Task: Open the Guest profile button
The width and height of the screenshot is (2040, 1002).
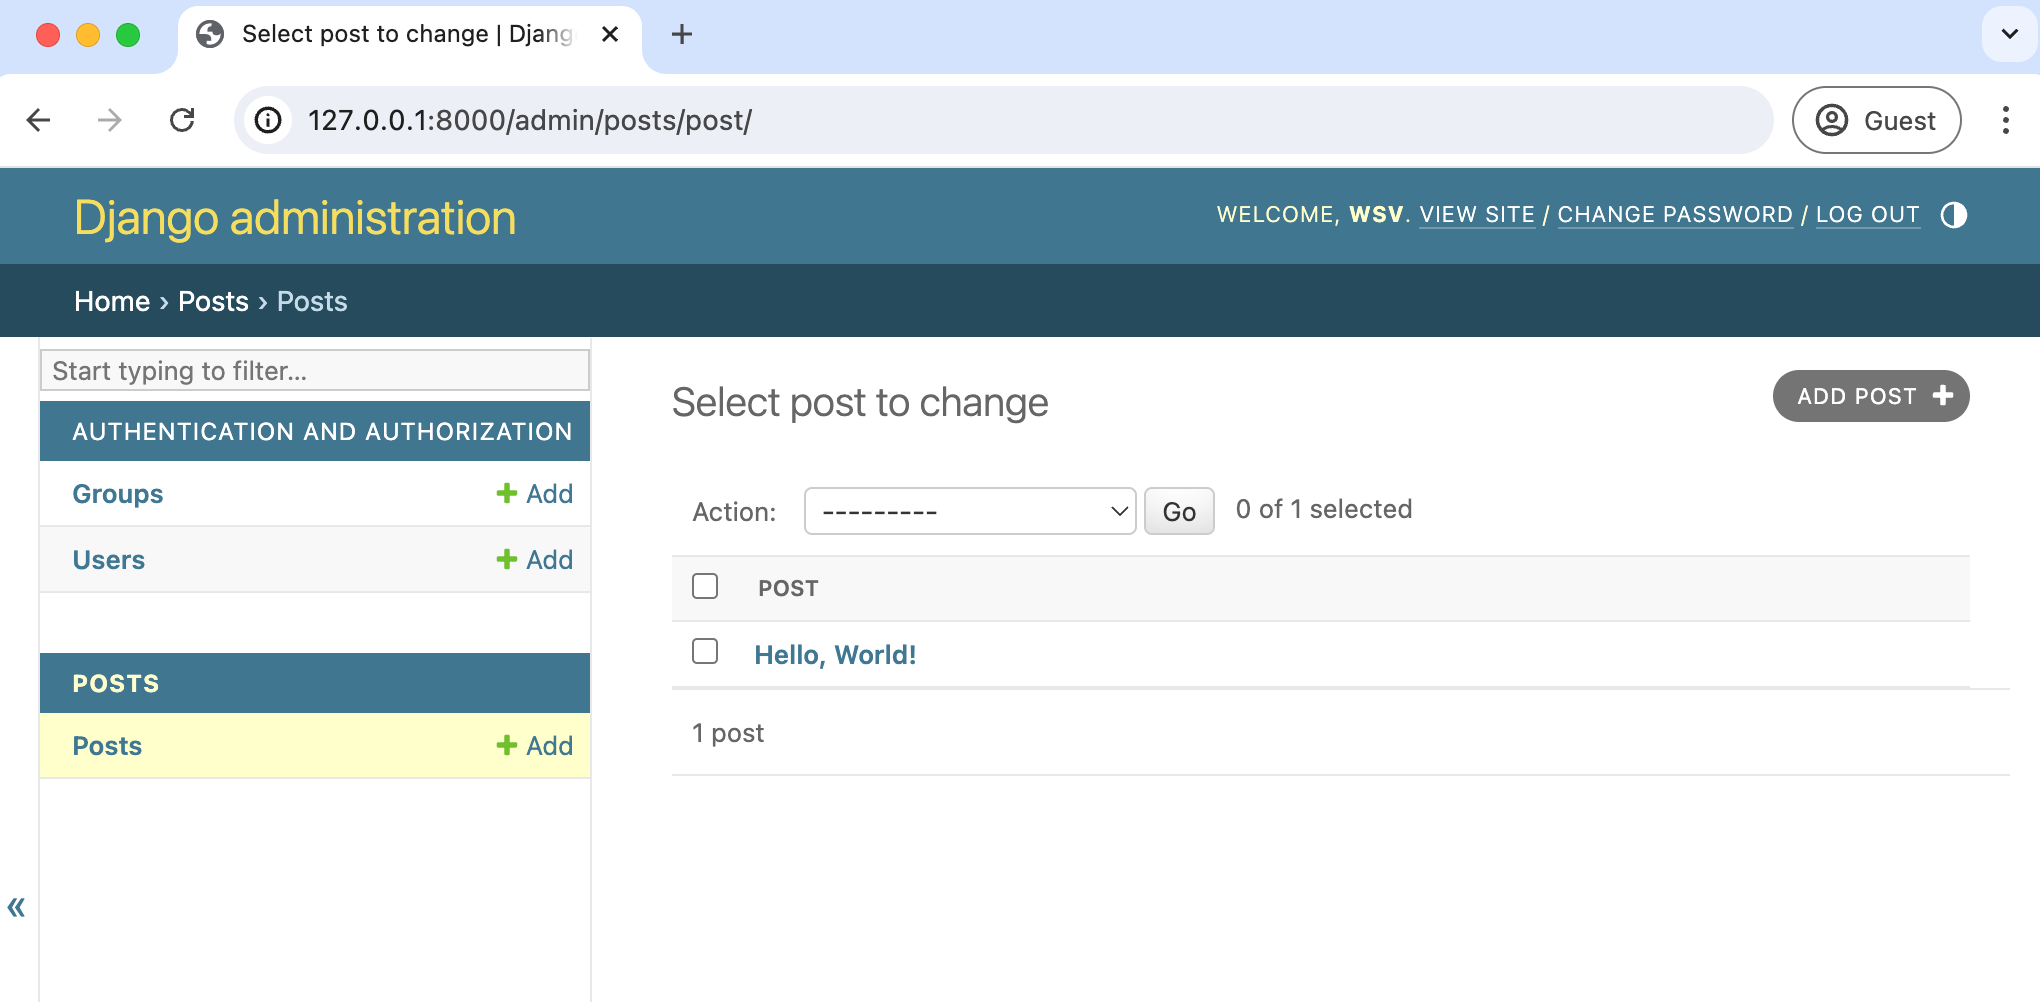Action: pos(1876,120)
